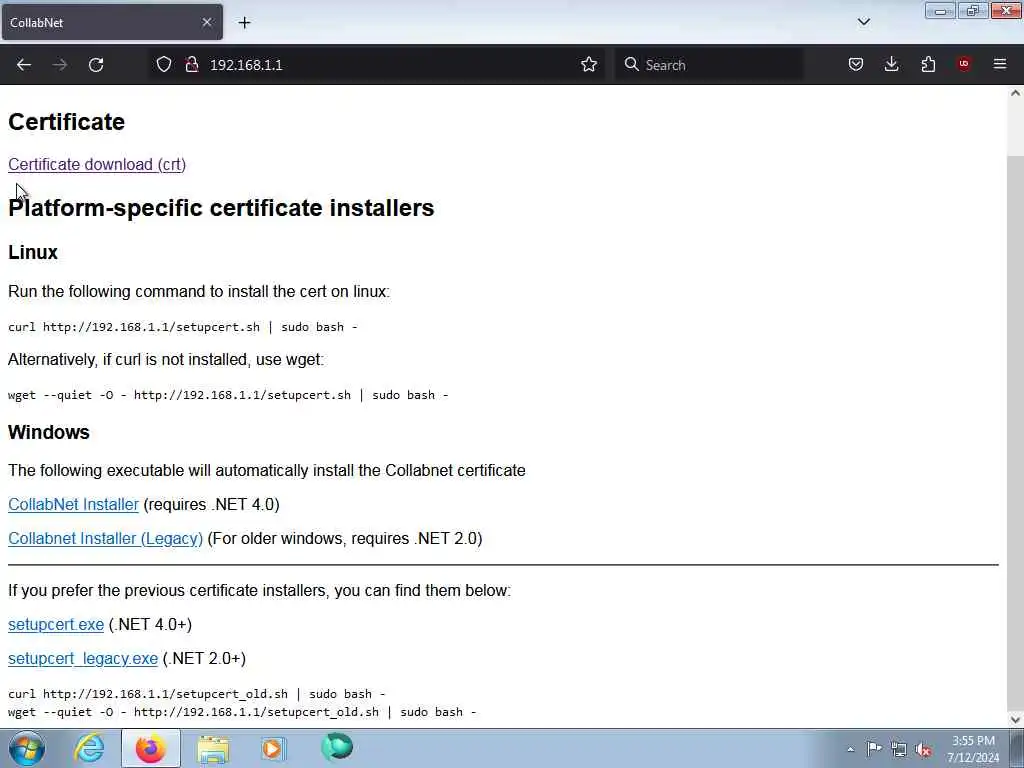Image resolution: width=1024 pixels, height=768 pixels.
Task: Go back to the previous page
Action: tap(24, 65)
